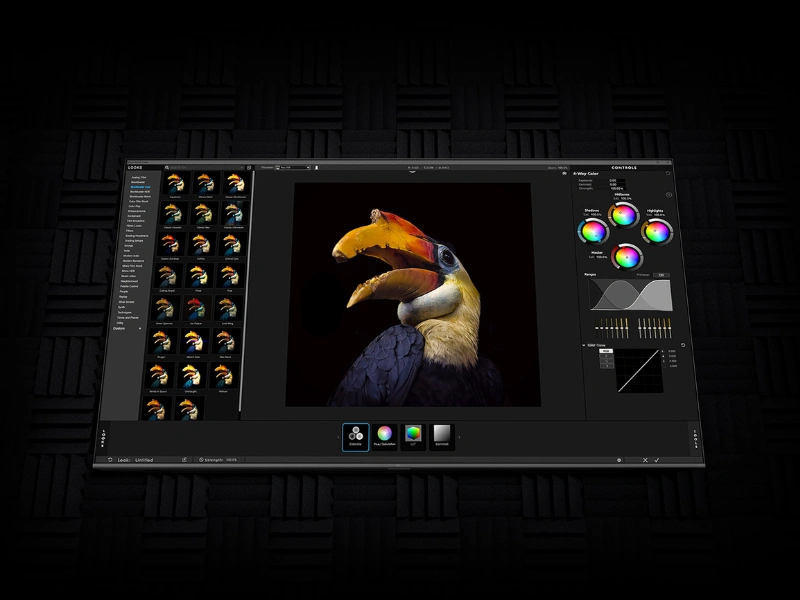Click the Strength icon in the bottom bar

point(201,460)
